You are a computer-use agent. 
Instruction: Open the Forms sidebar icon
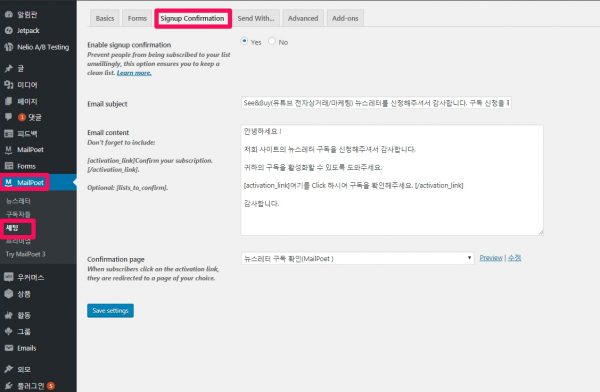click(x=8, y=166)
